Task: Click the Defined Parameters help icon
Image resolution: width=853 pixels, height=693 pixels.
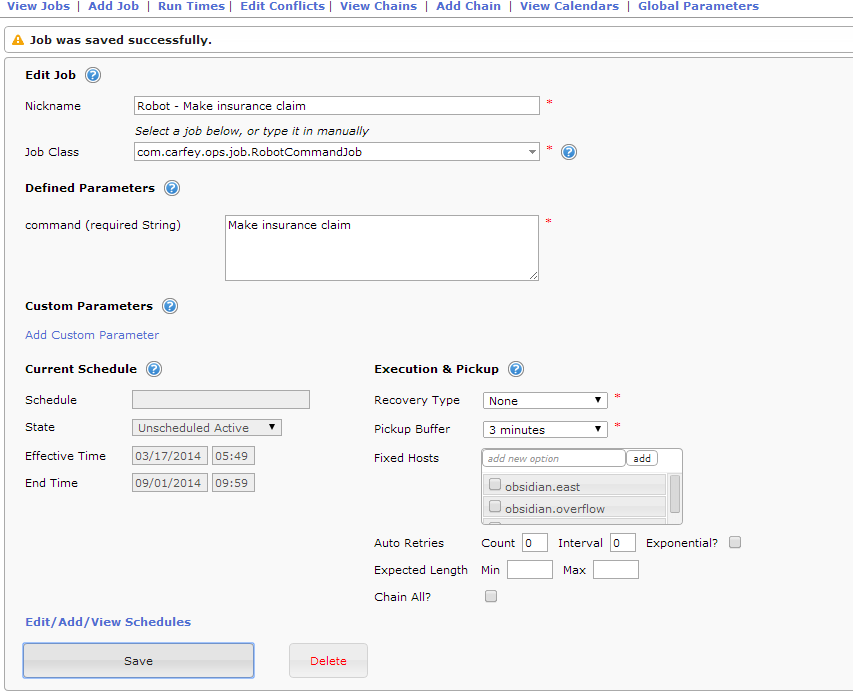Action: point(171,188)
